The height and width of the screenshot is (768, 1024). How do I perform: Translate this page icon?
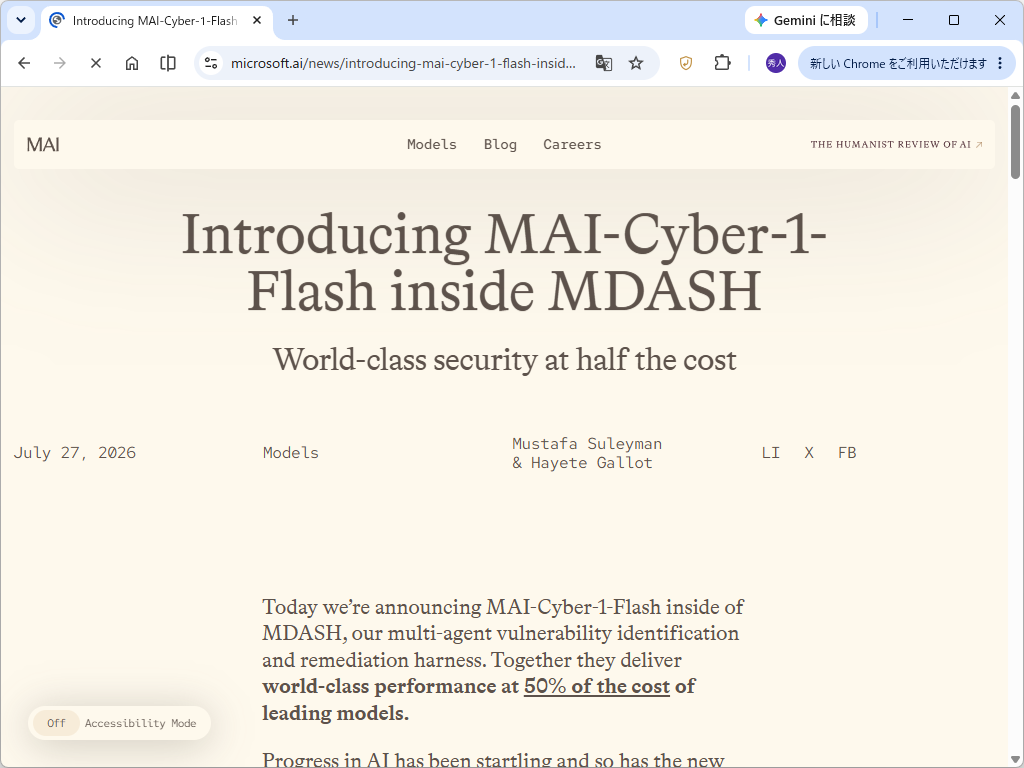(x=603, y=63)
